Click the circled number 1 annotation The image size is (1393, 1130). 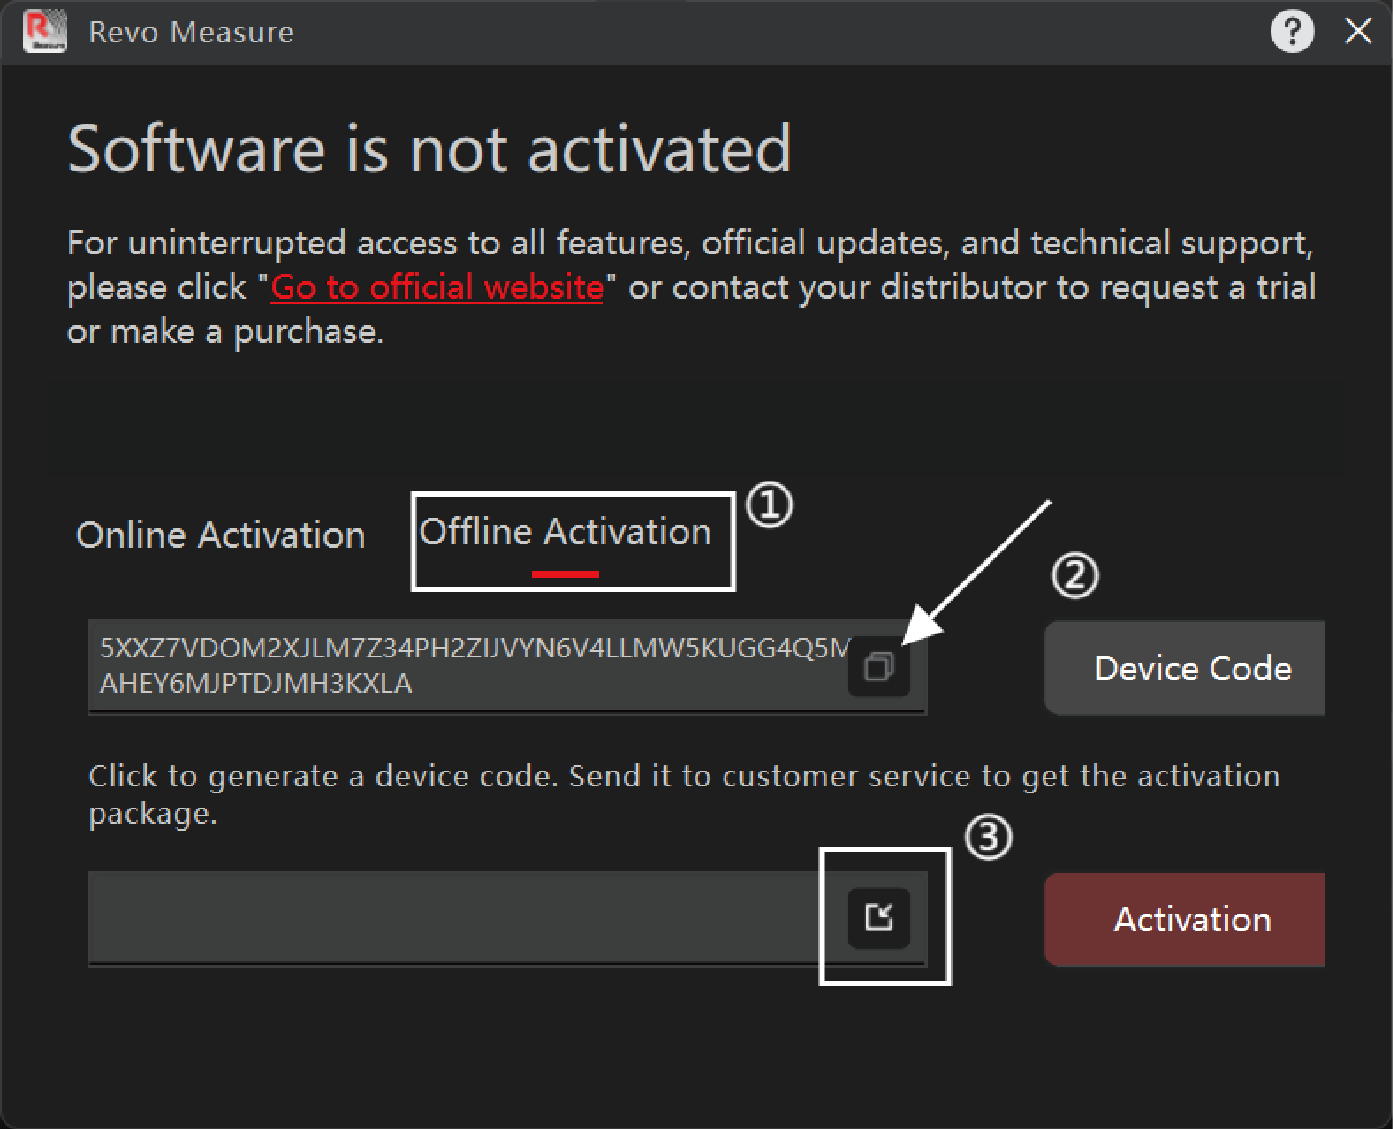[x=770, y=505]
